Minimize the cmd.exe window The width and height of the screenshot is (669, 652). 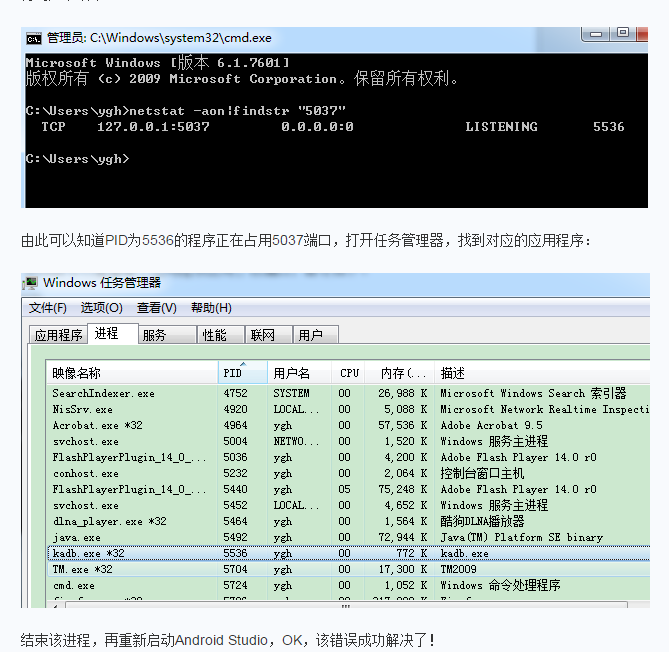pyautogui.click(x=596, y=34)
